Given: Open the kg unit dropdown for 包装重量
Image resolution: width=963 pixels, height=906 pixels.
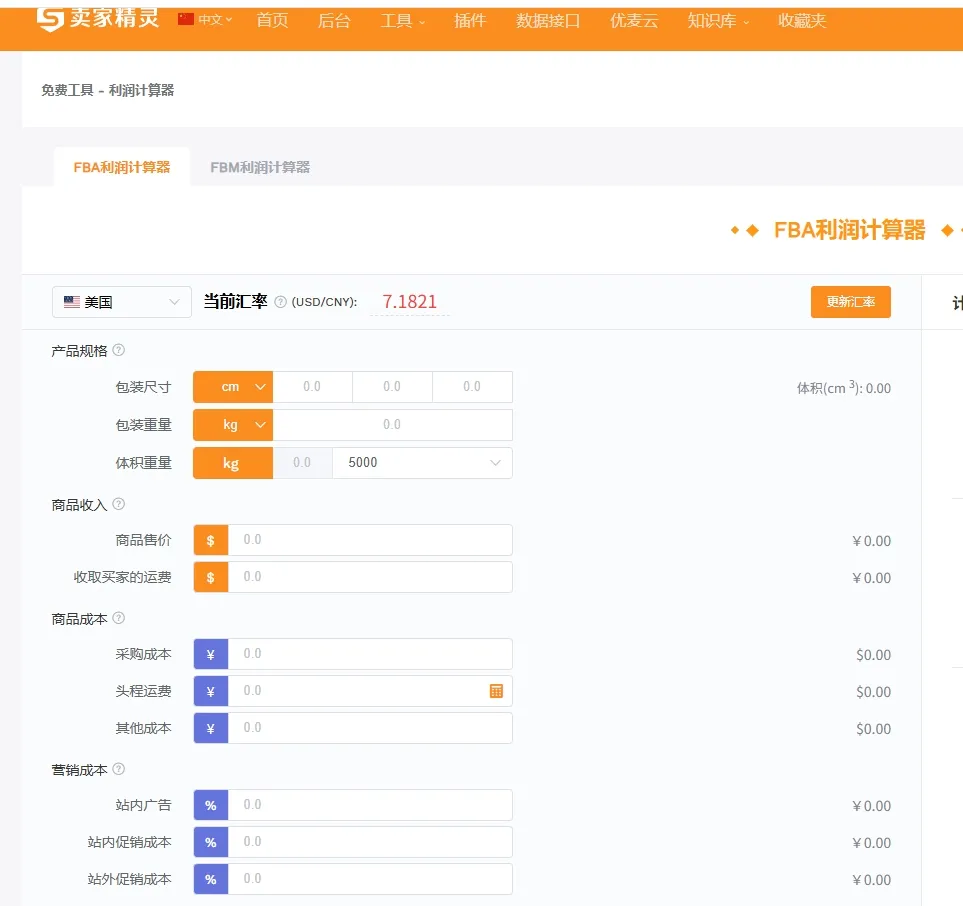Looking at the screenshot, I should 233,425.
